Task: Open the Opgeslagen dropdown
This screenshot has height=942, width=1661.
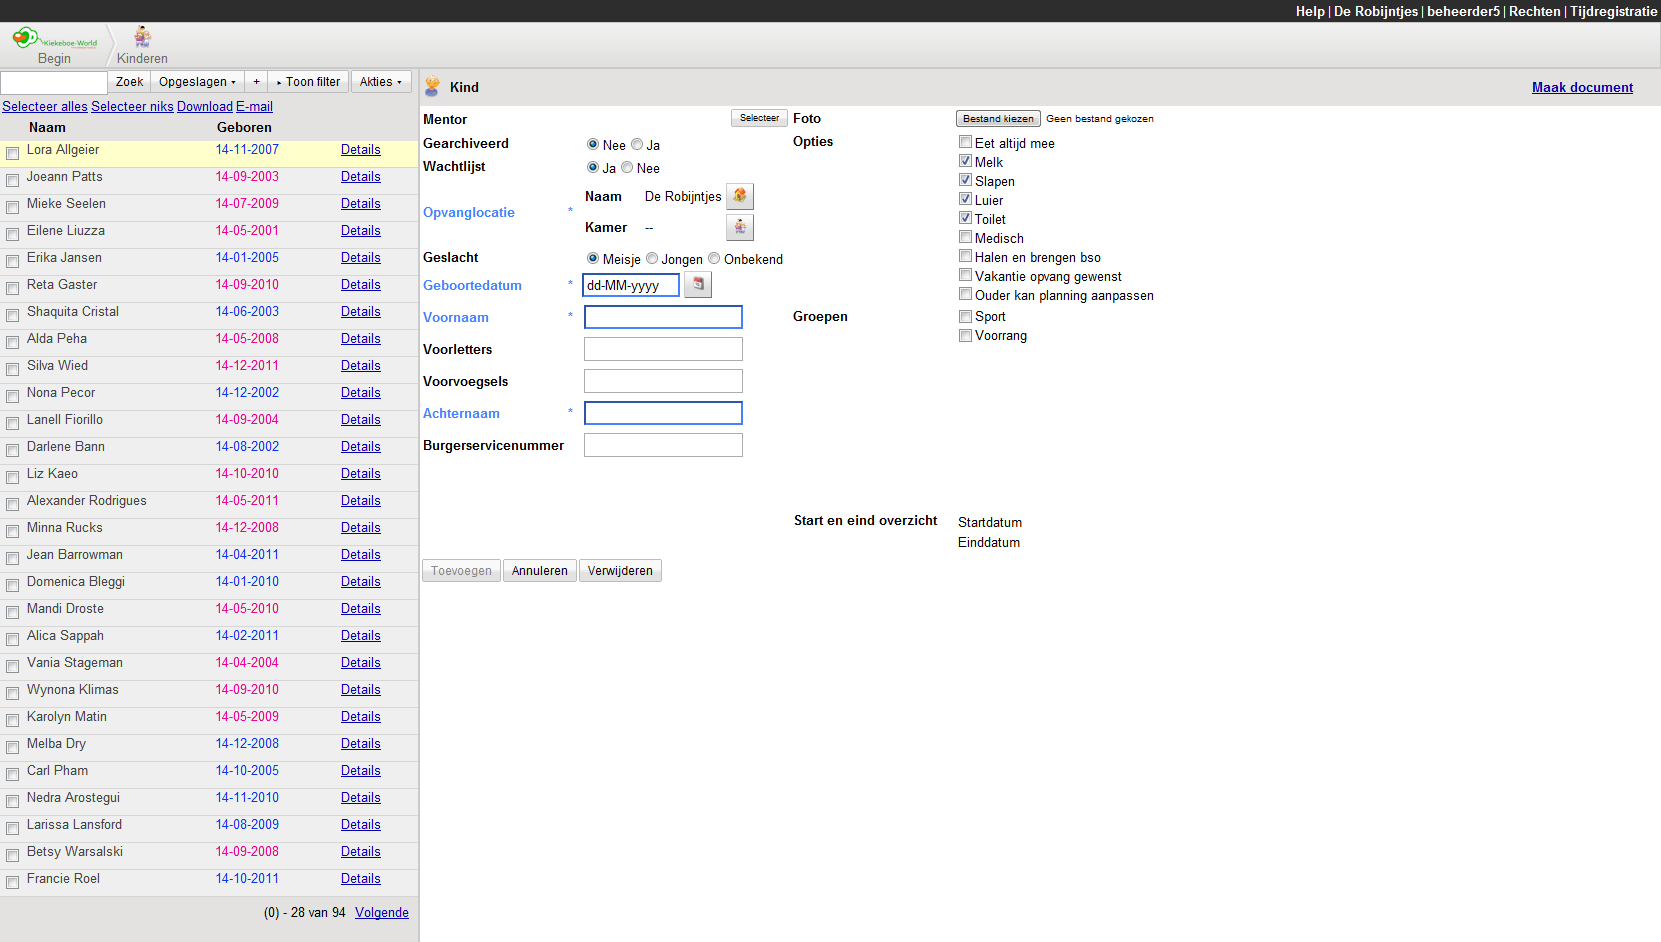Action: pos(197,82)
